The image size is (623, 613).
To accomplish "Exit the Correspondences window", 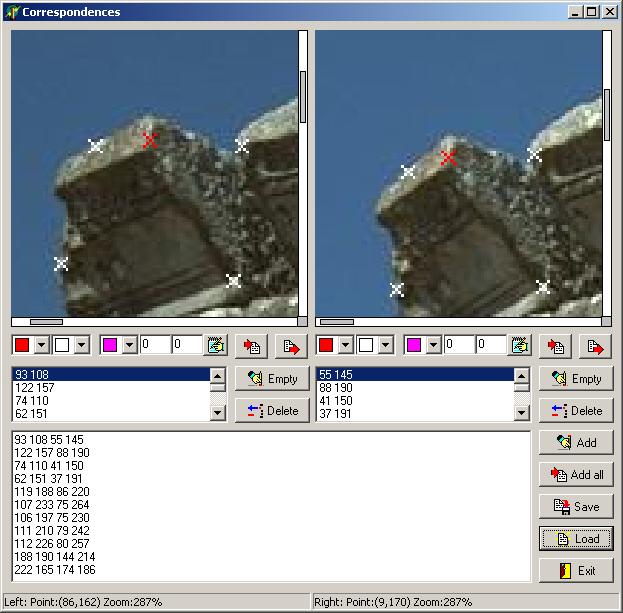I will tap(576, 570).
